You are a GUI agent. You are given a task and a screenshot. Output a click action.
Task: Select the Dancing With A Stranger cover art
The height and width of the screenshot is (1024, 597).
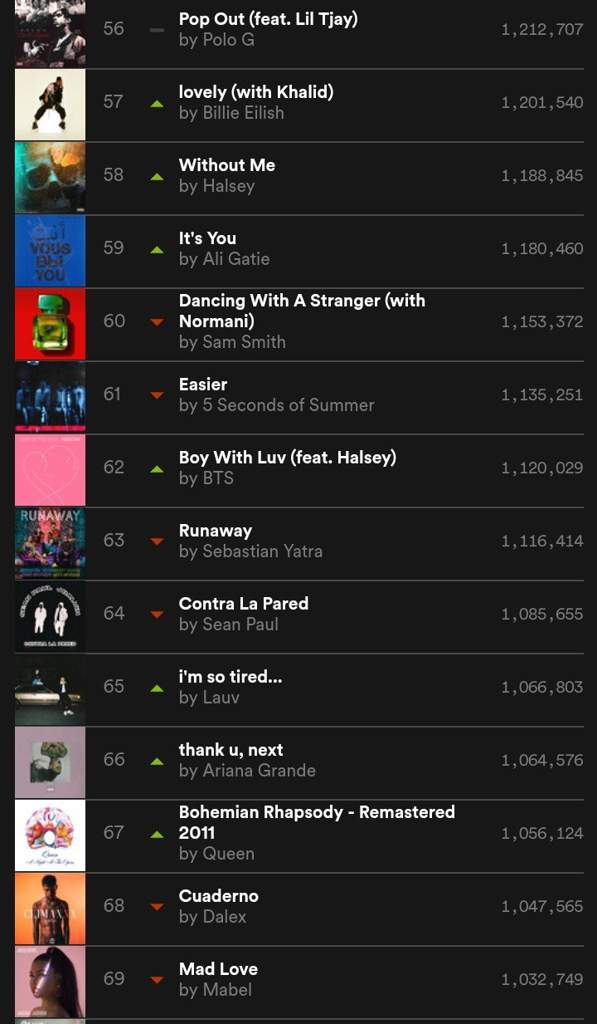(x=50, y=324)
